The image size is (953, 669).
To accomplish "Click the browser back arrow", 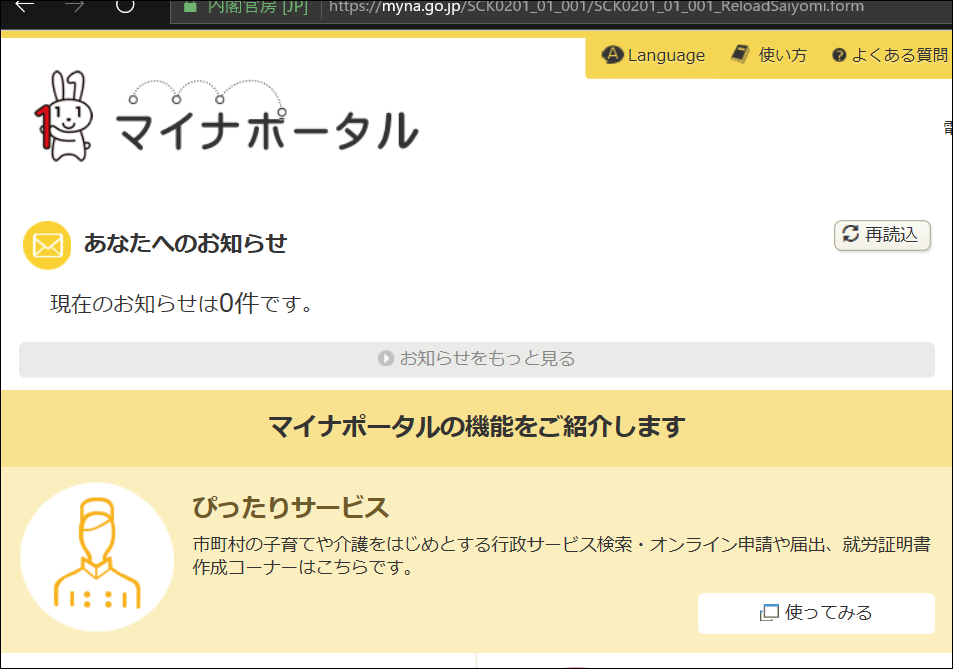I will click(24, 7).
